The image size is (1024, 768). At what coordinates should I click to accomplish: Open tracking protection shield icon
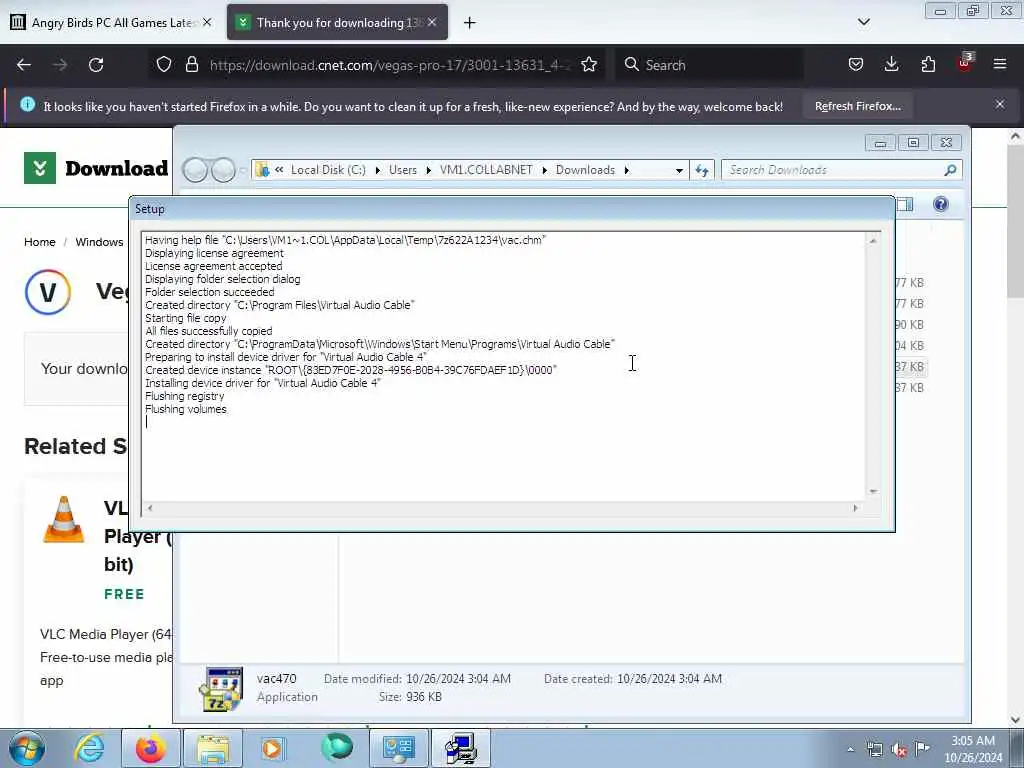click(x=164, y=64)
